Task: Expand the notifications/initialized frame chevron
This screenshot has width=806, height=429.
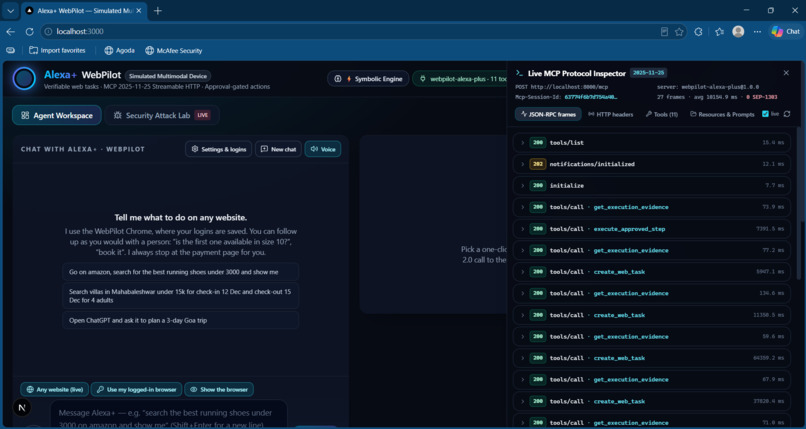Action: pos(522,164)
